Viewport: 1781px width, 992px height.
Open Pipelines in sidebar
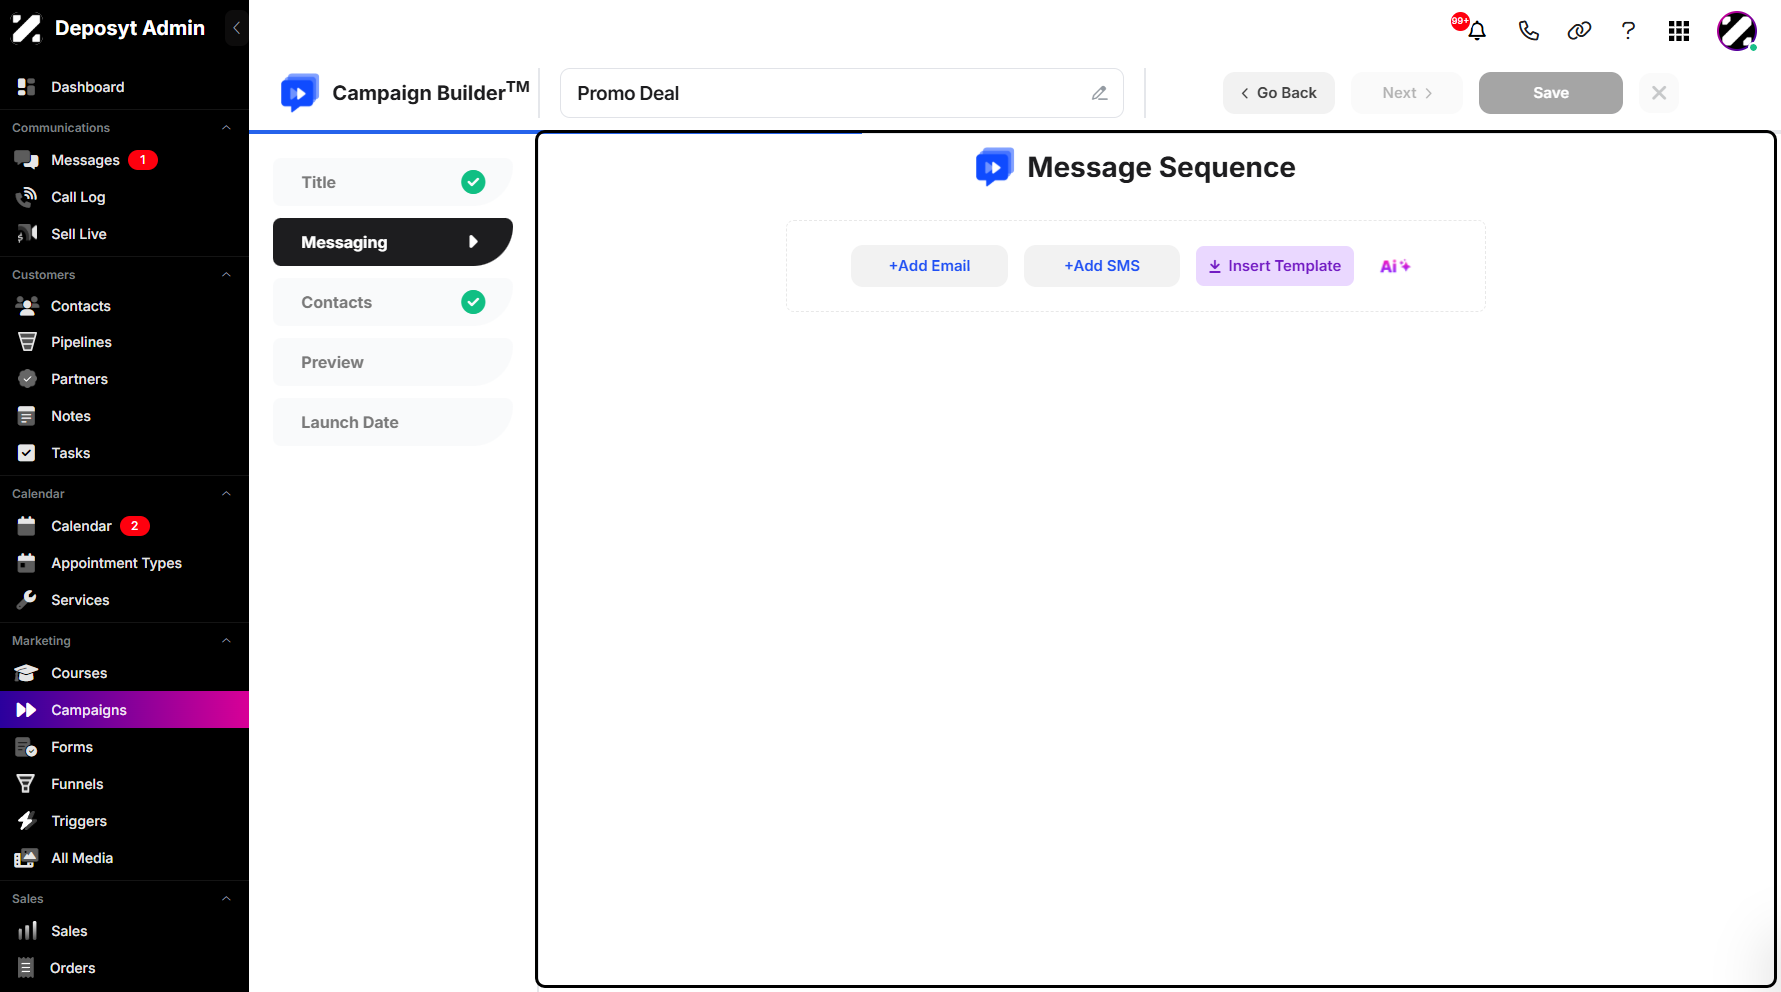[124, 342]
